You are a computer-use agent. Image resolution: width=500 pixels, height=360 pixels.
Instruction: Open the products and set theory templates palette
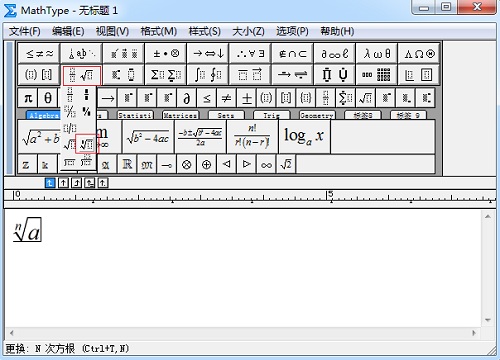pyautogui.click(x=334, y=75)
